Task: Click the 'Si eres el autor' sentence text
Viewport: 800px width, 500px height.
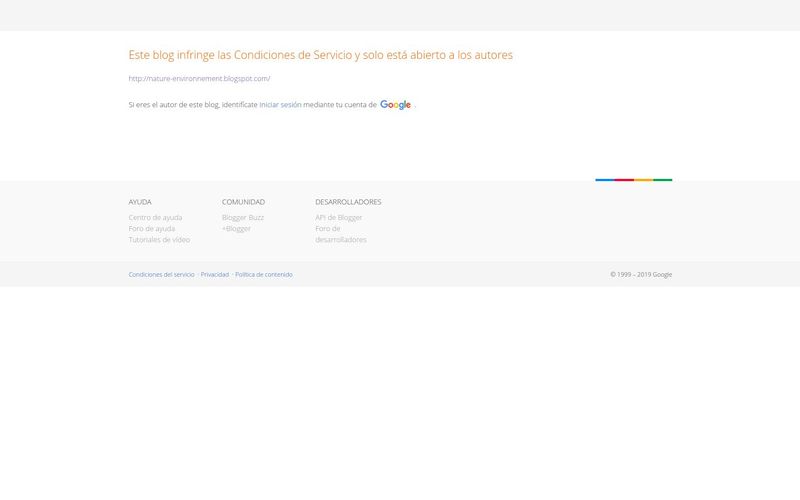Action: (193, 105)
